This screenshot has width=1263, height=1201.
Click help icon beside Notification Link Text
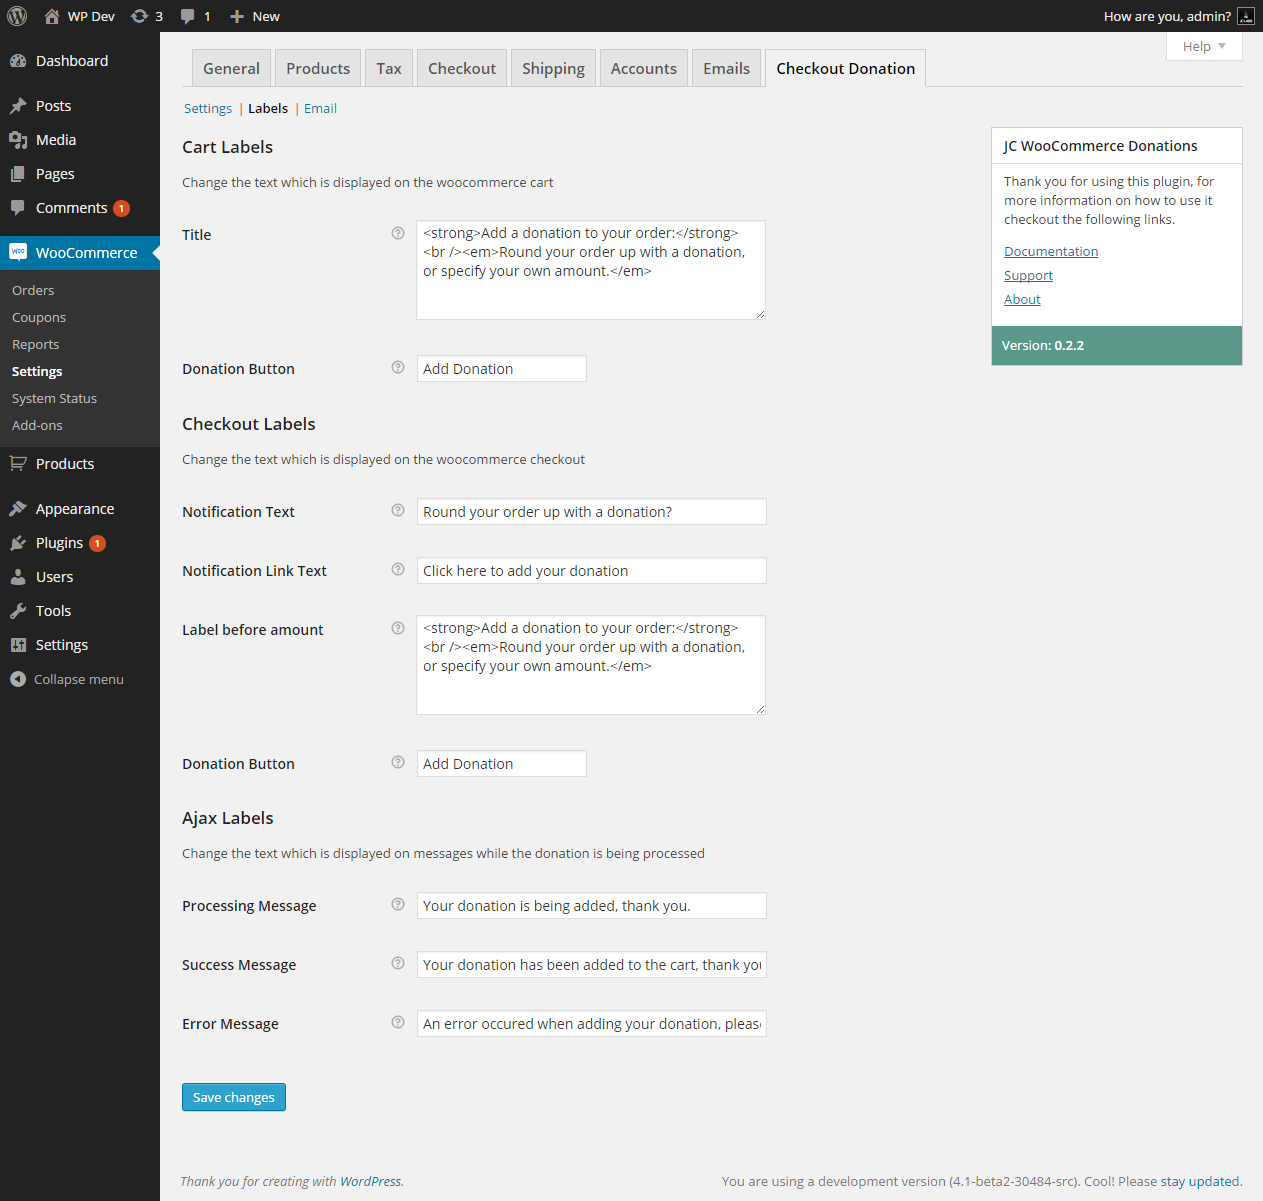tap(398, 569)
